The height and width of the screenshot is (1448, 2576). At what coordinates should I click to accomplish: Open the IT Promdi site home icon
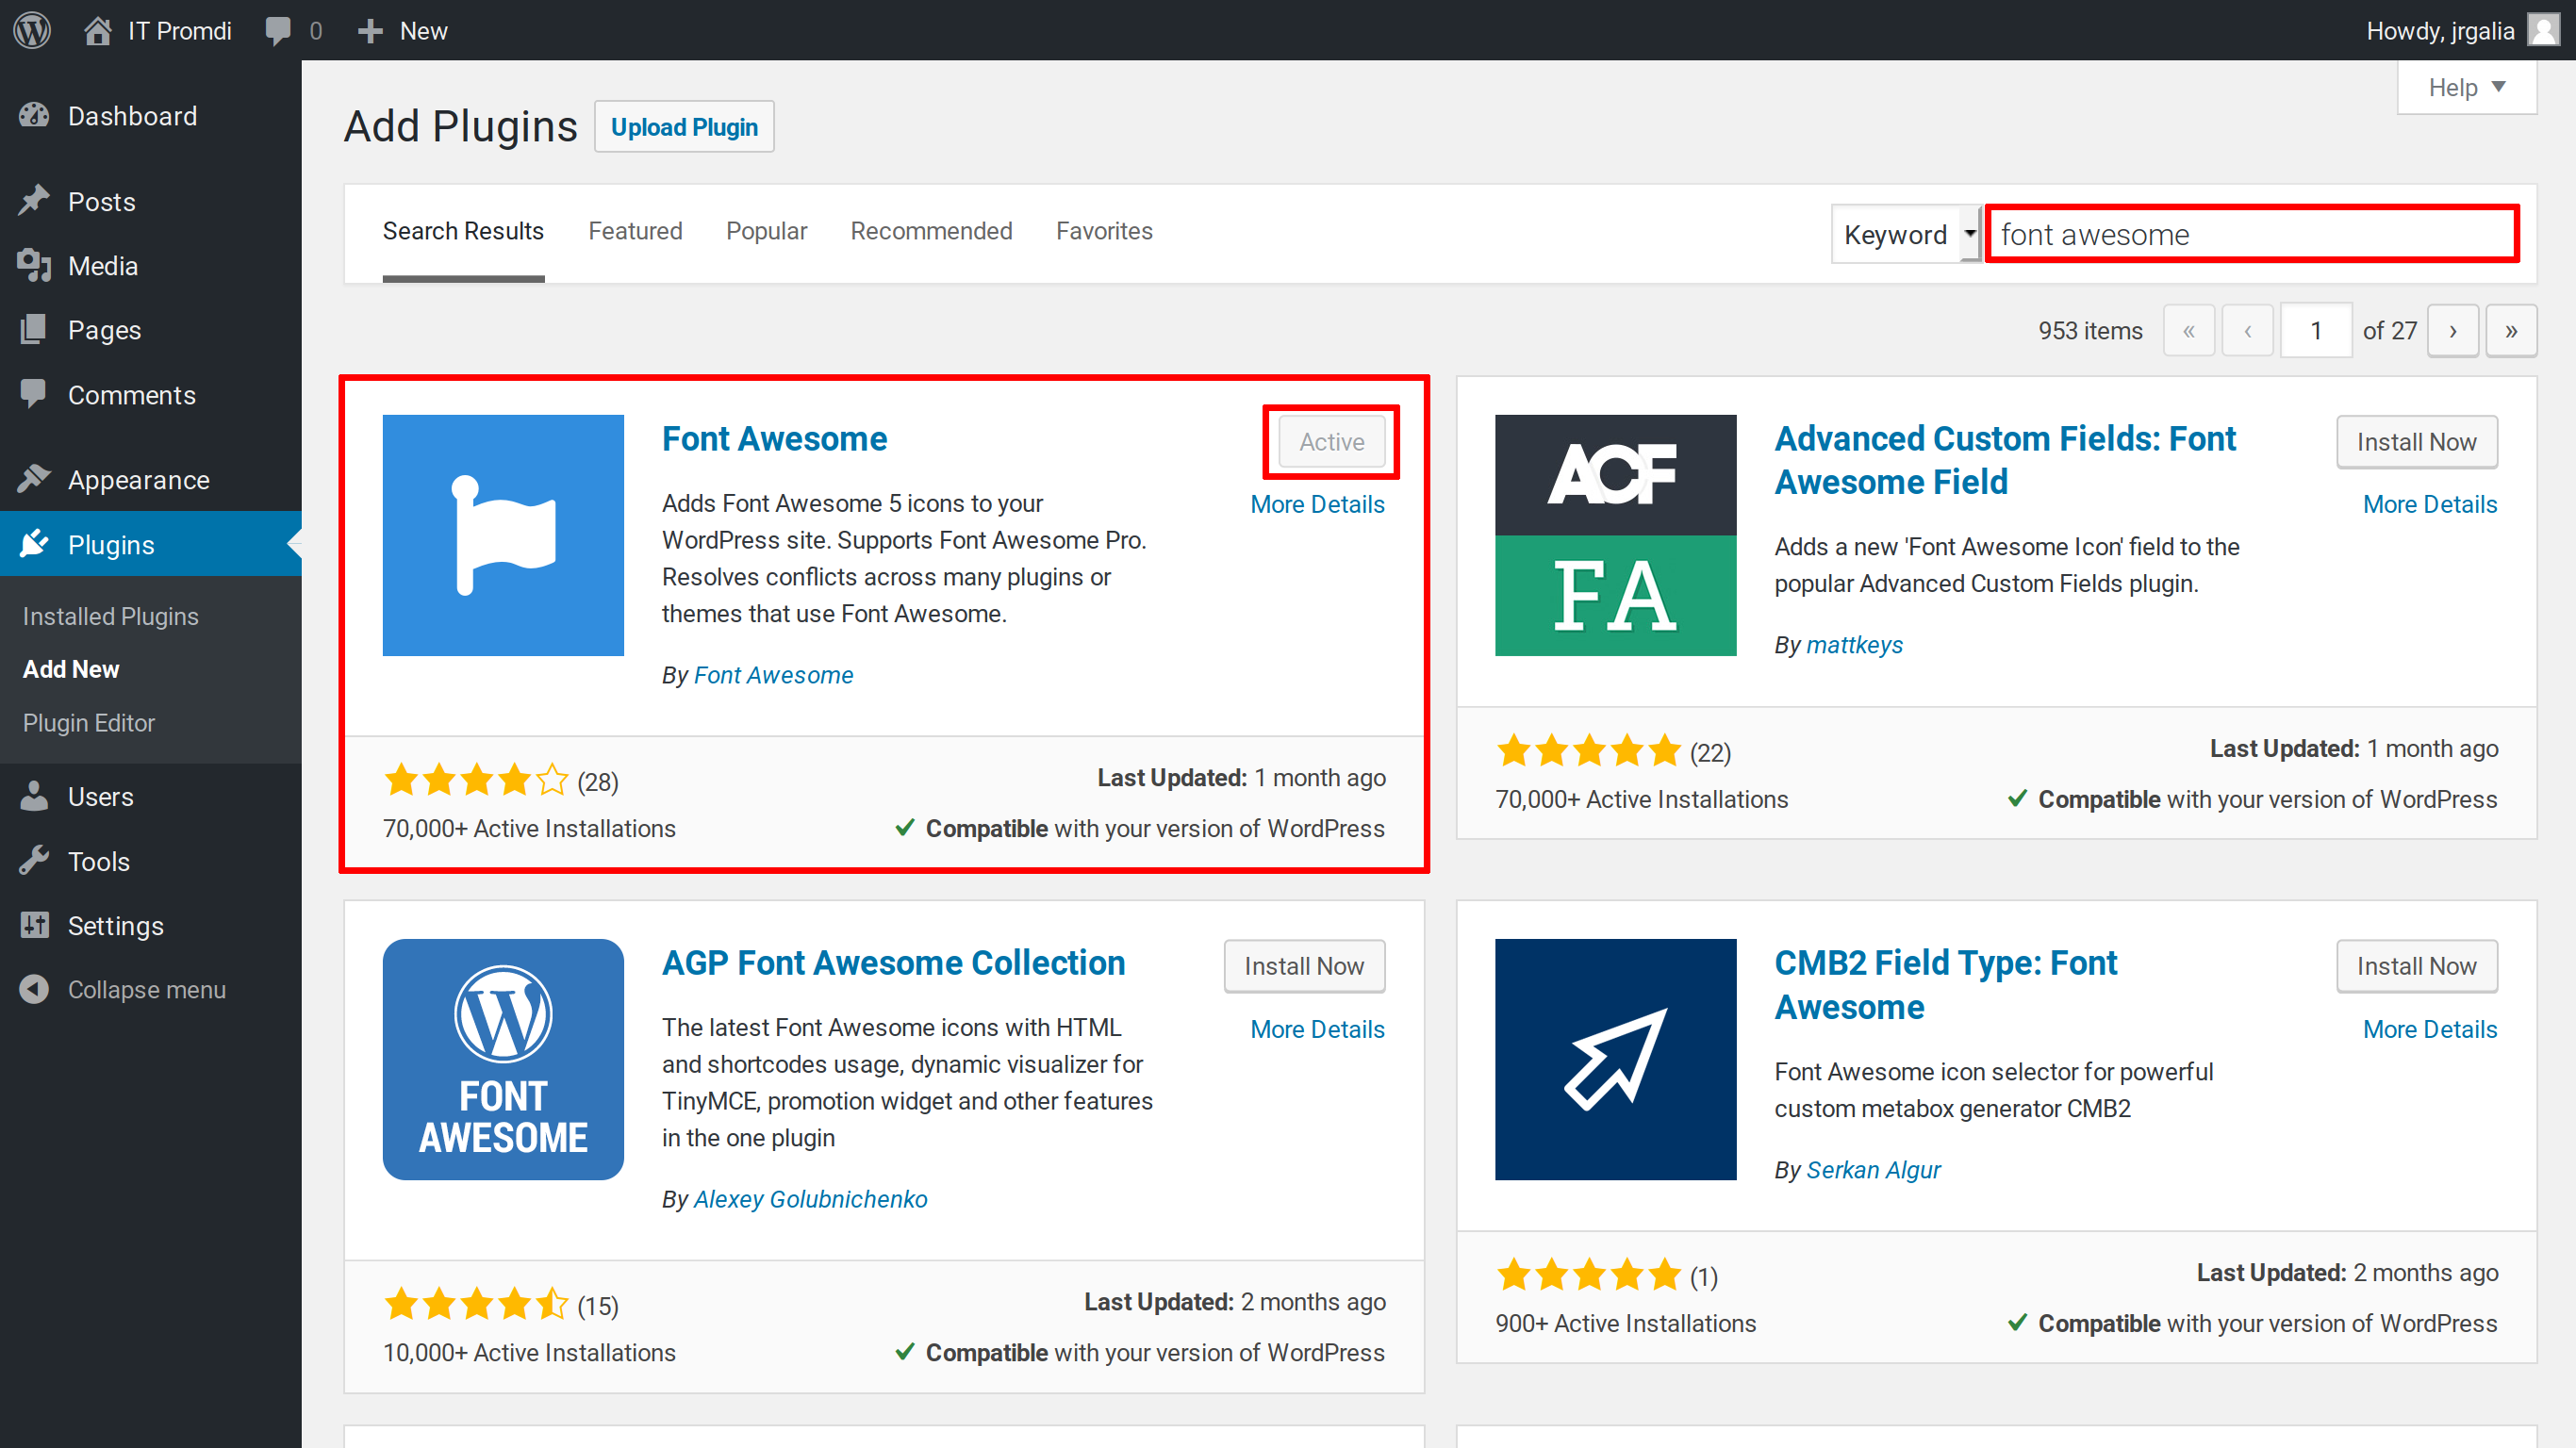pos(97,30)
